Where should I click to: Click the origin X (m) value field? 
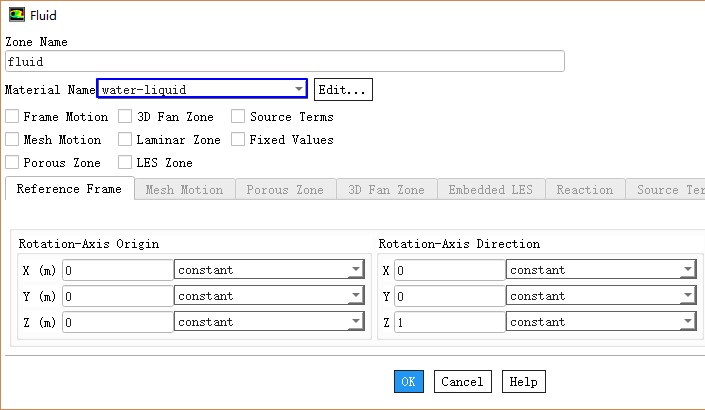pos(118,270)
